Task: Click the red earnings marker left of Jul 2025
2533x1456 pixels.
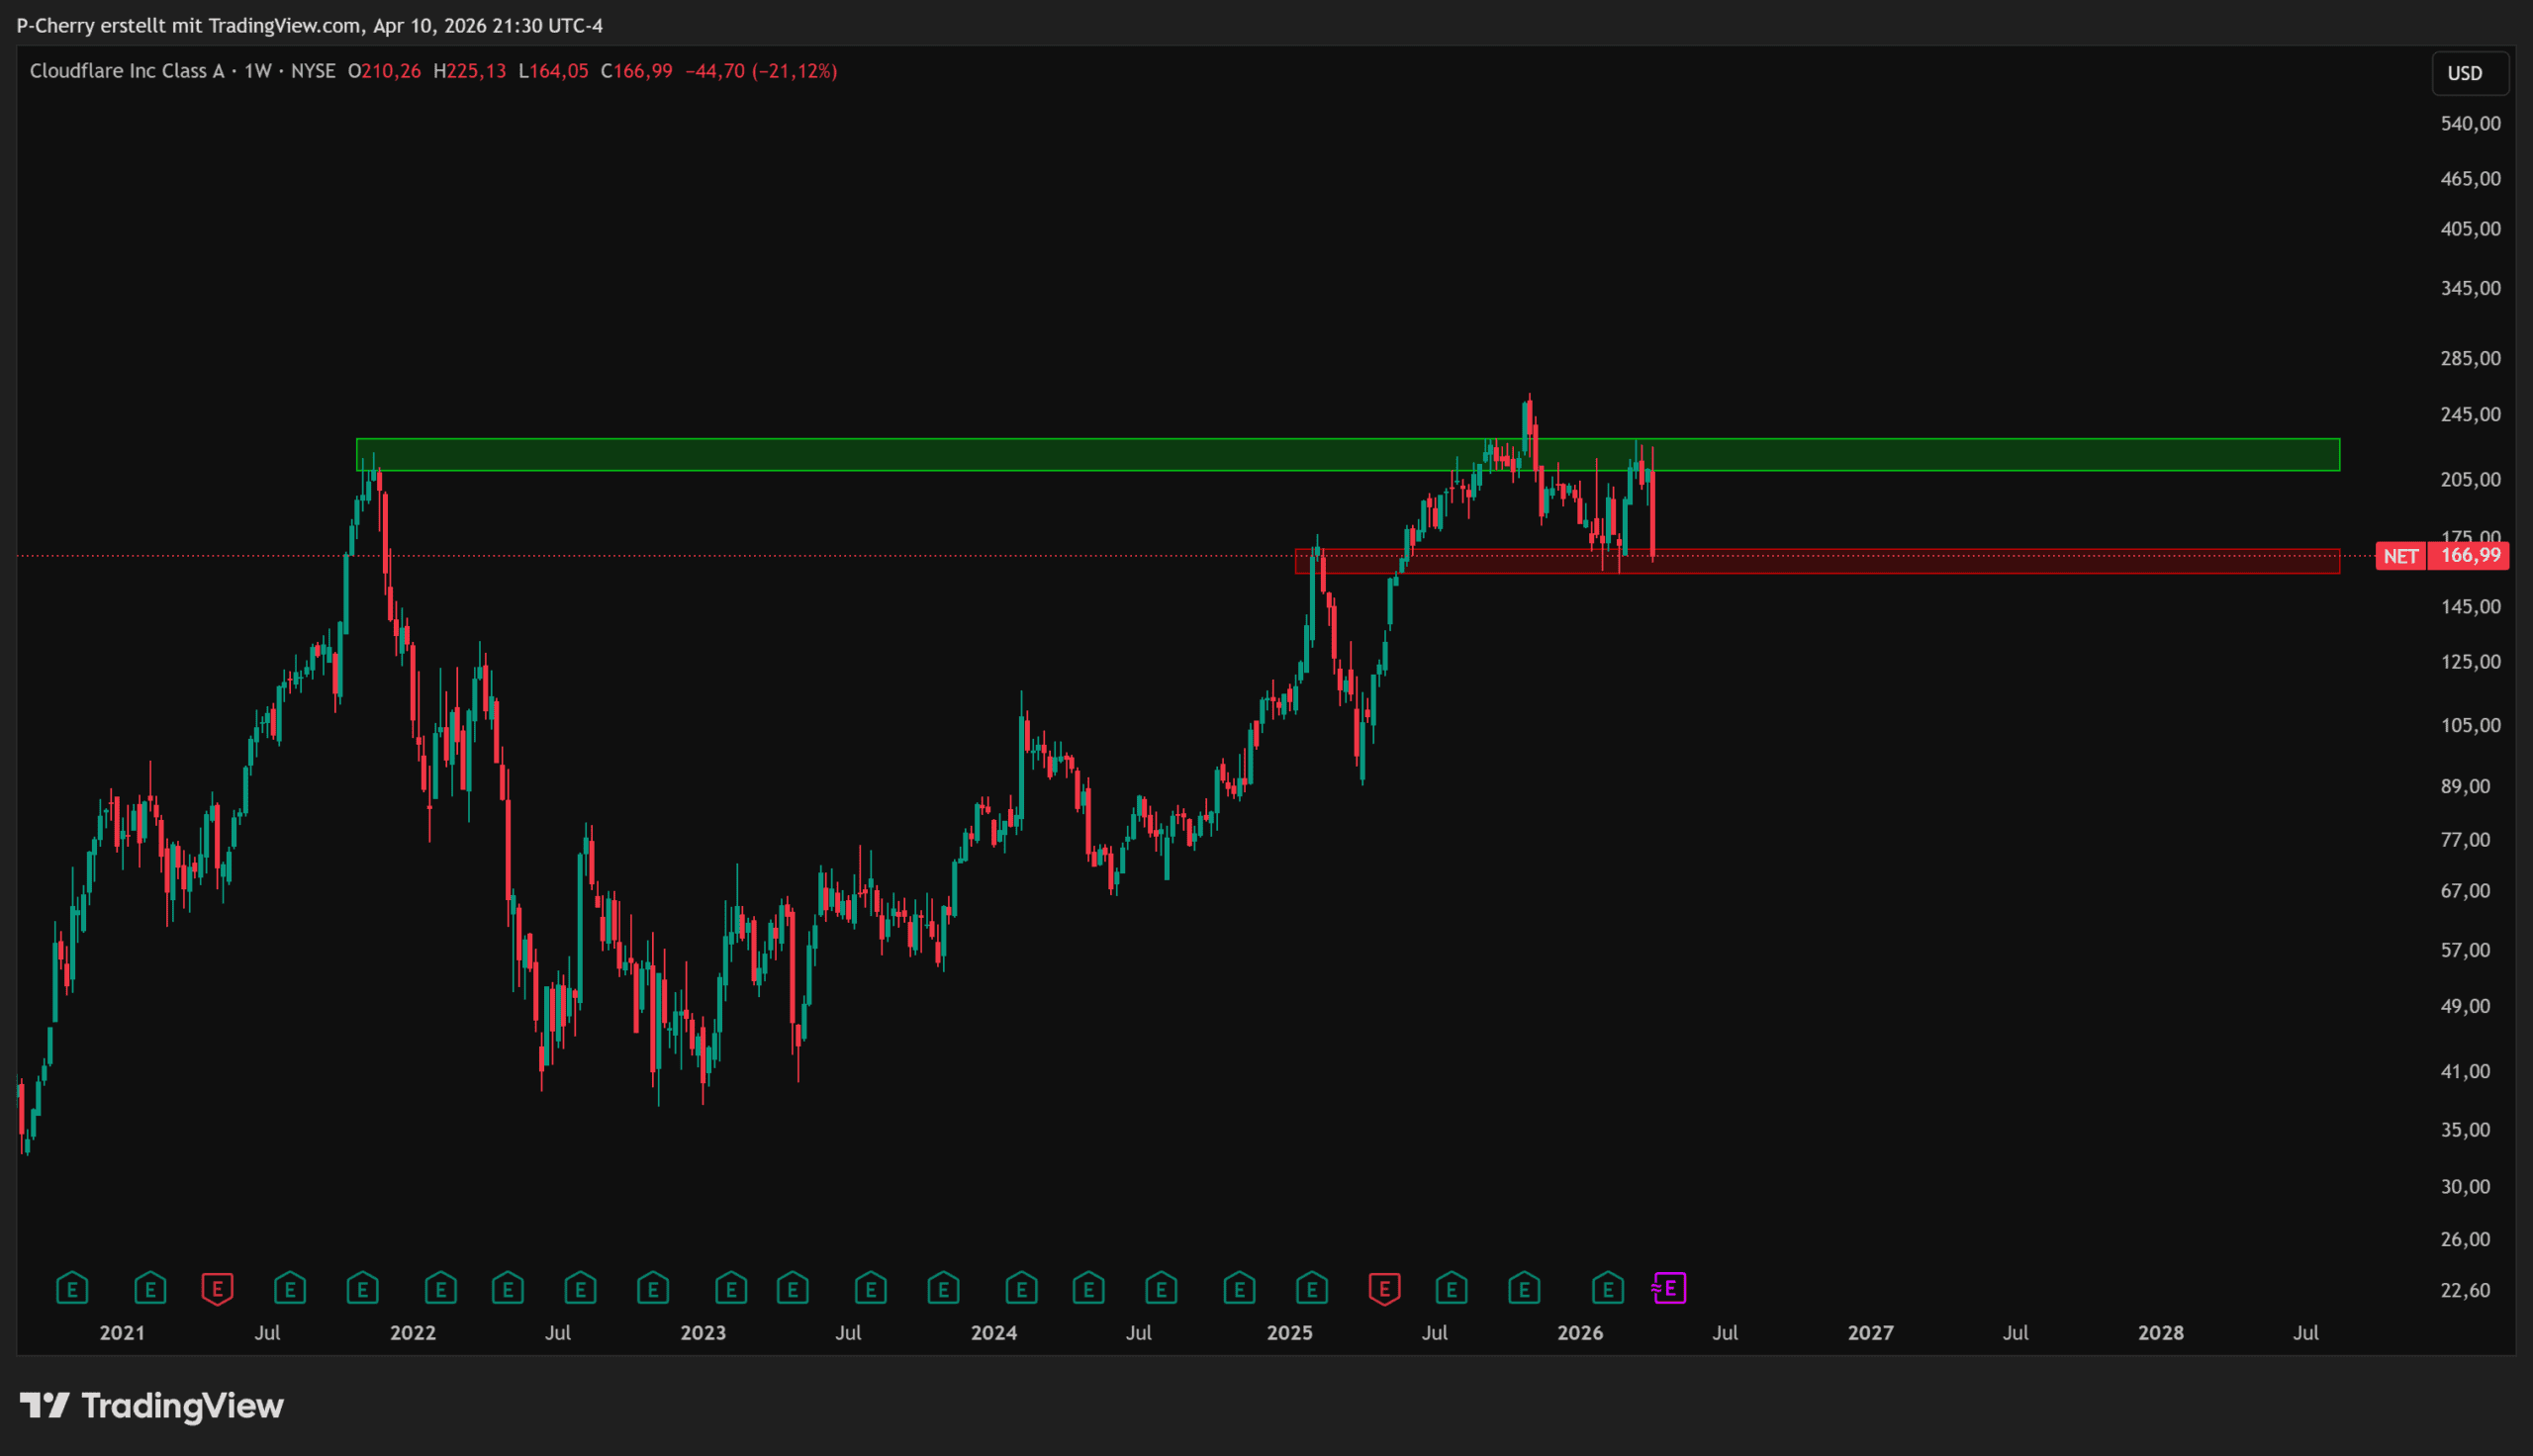Action: click(x=1384, y=1288)
